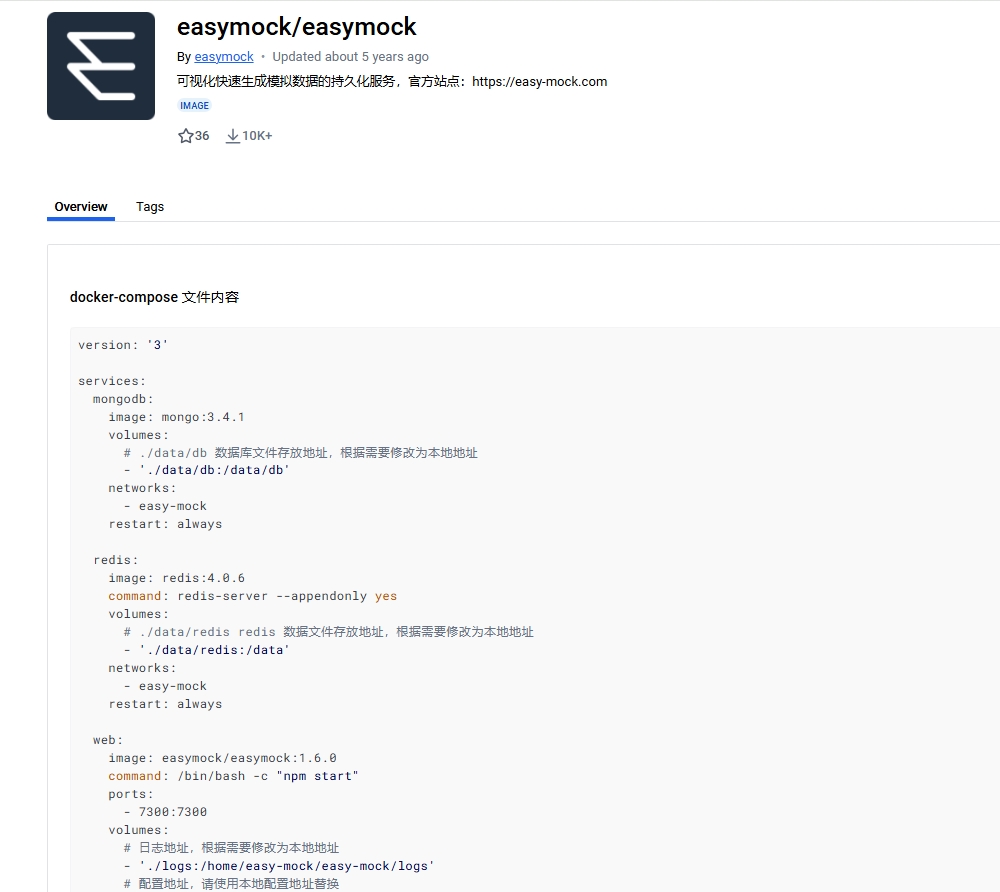This screenshot has height=892, width=1000.
Task: Select the Overview tab
Action: [x=81, y=207]
